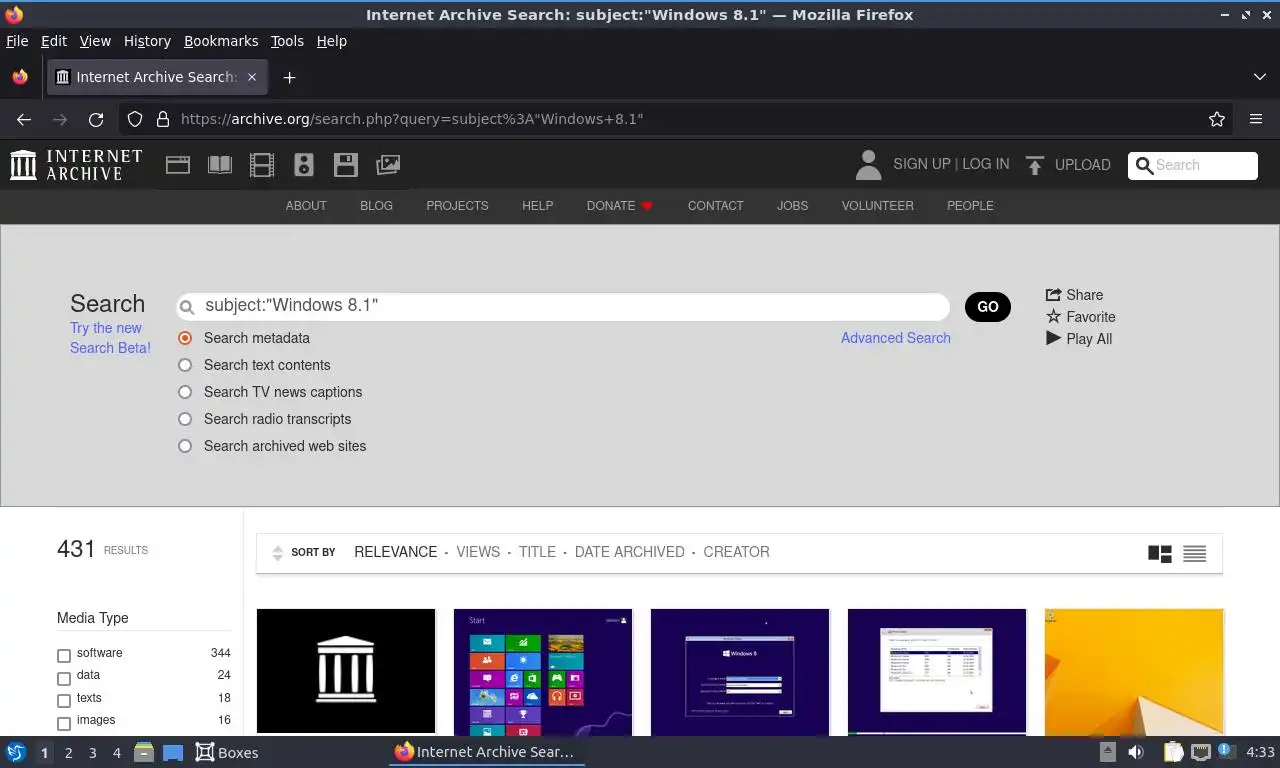The image size is (1280, 768).
Task: Click the Share icon
Action: 1053,295
